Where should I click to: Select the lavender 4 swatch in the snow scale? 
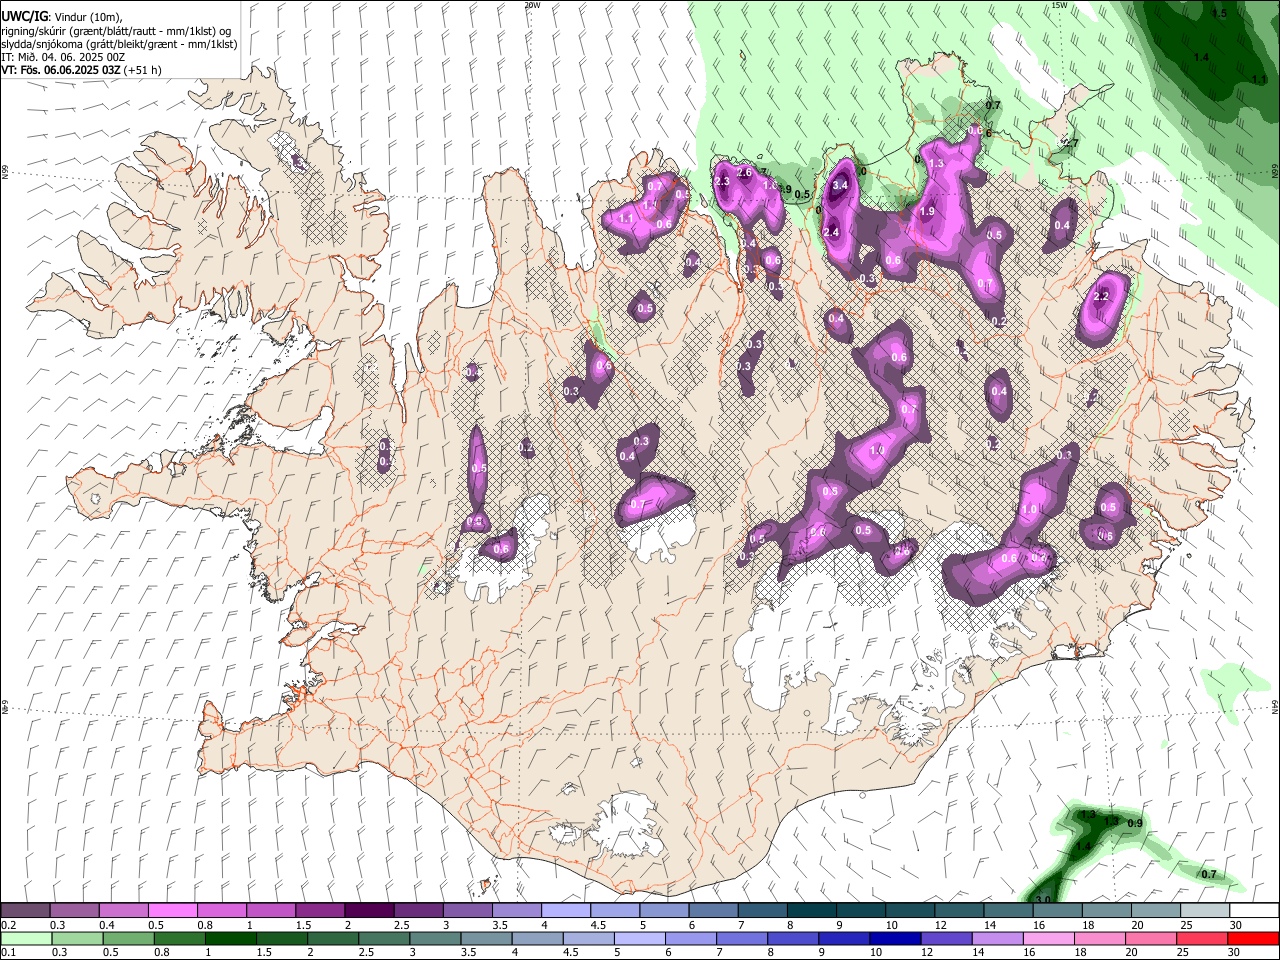click(x=564, y=911)
